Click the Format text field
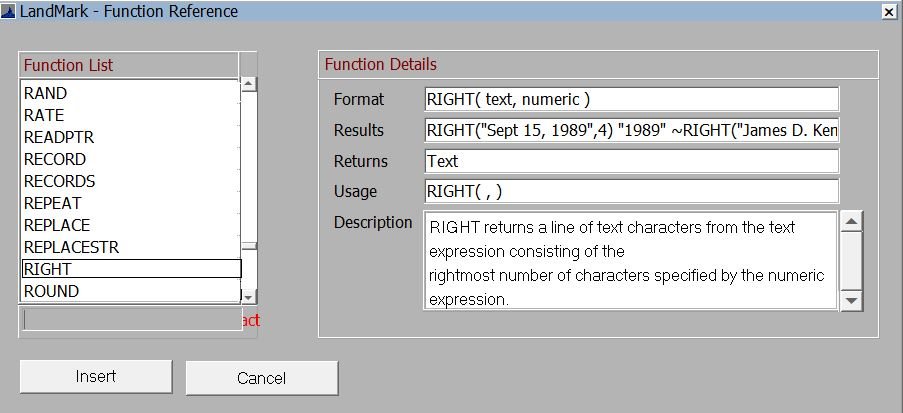Viewport: 903px width, 413px height. [631, 99]
